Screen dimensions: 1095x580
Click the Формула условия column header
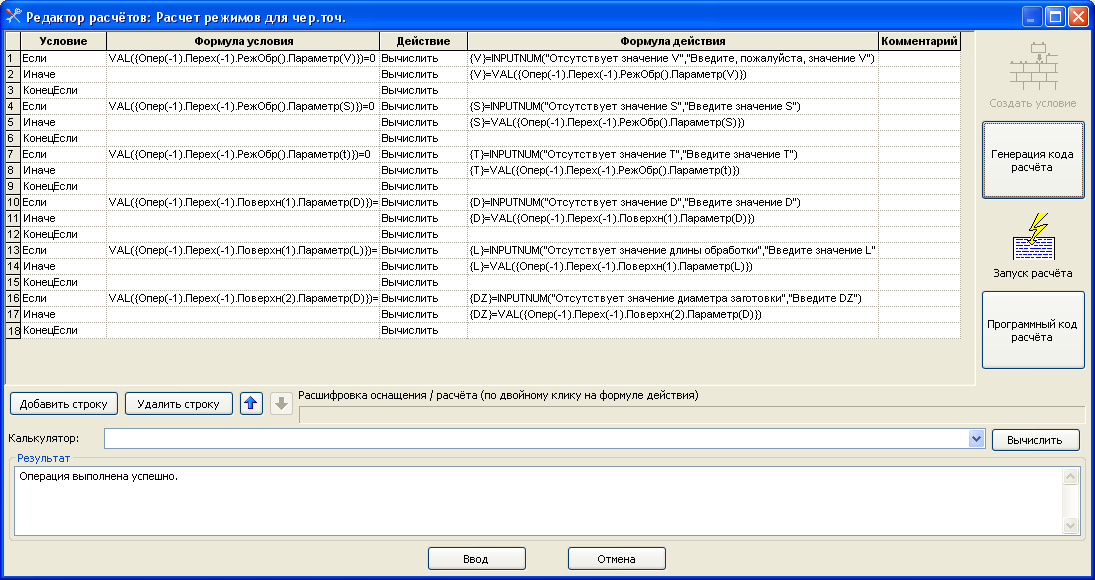coord(243,41)
